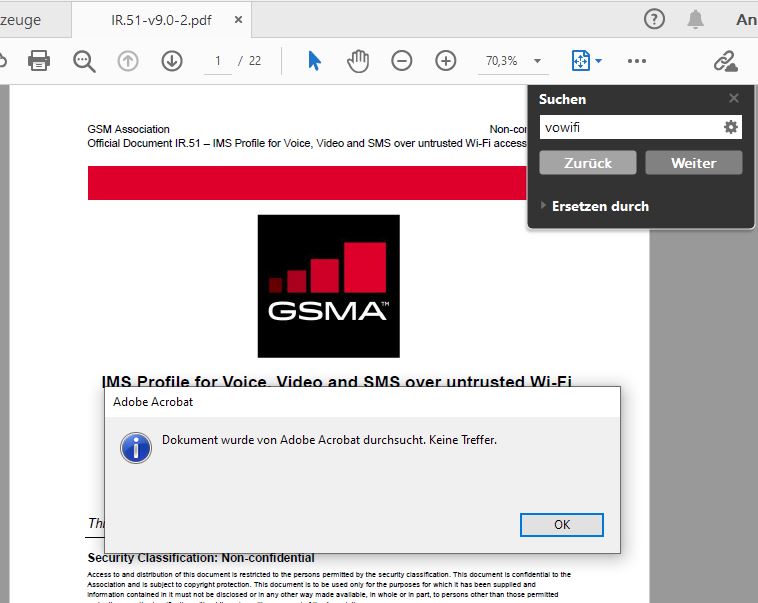Open the fit page options dropdown arrow
The height and width of the screenshot is (603, 758).
pyautogui.click(x=598, y=61)
